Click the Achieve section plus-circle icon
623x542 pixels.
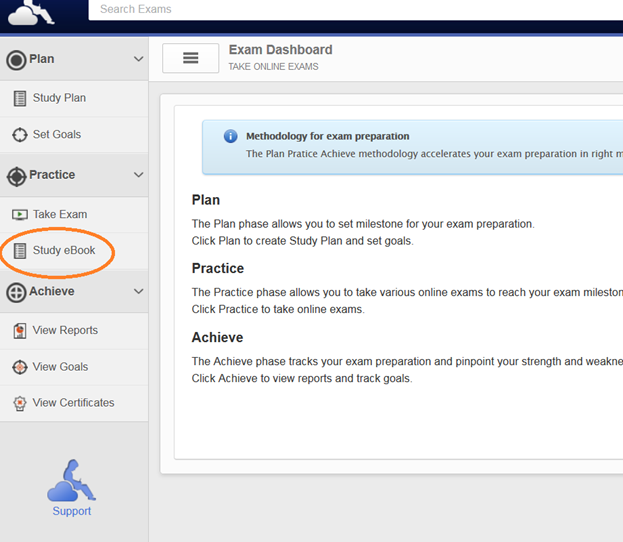[x=16, y=293]
